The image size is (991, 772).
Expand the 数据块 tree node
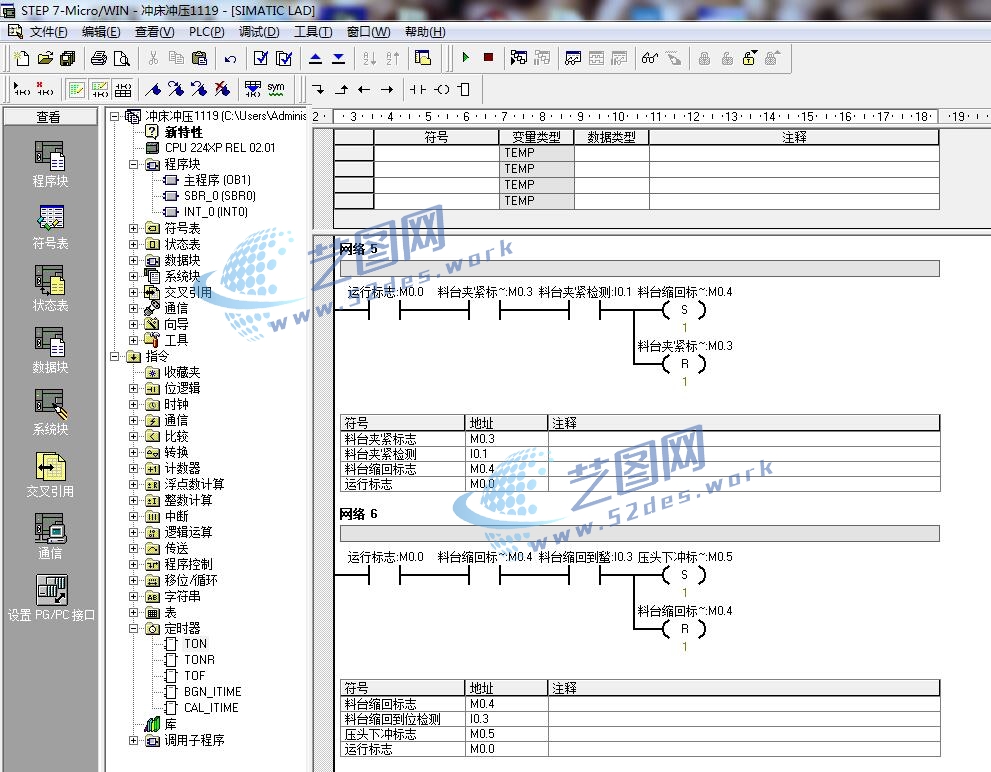[x=133, y=260]
